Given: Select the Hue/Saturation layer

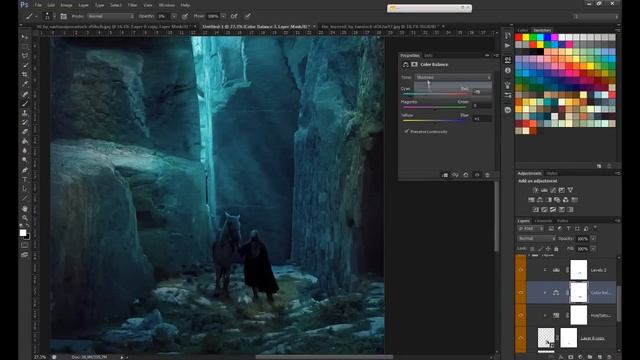Looking at the screenshot, I should pos(571,315).
